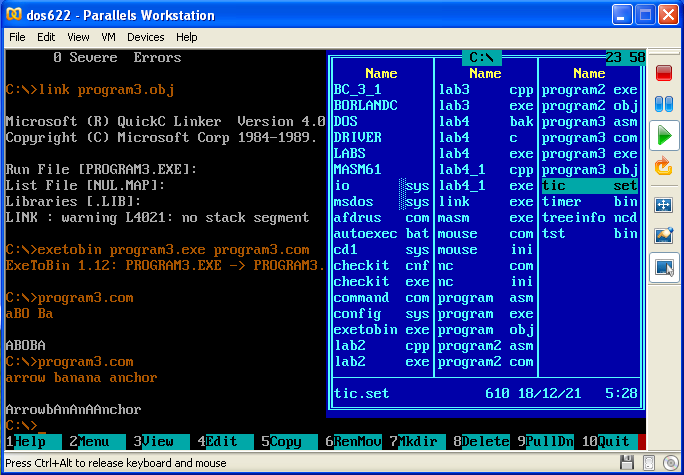Select the program3 exe file
684x475 pixels.
[x=590, y=154]
